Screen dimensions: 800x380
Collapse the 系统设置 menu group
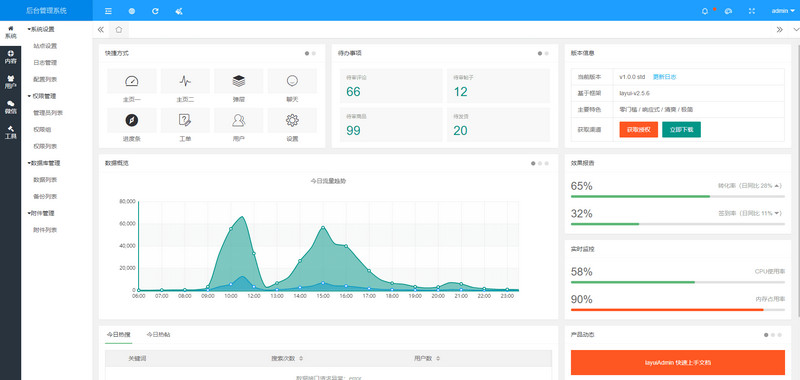41,29
